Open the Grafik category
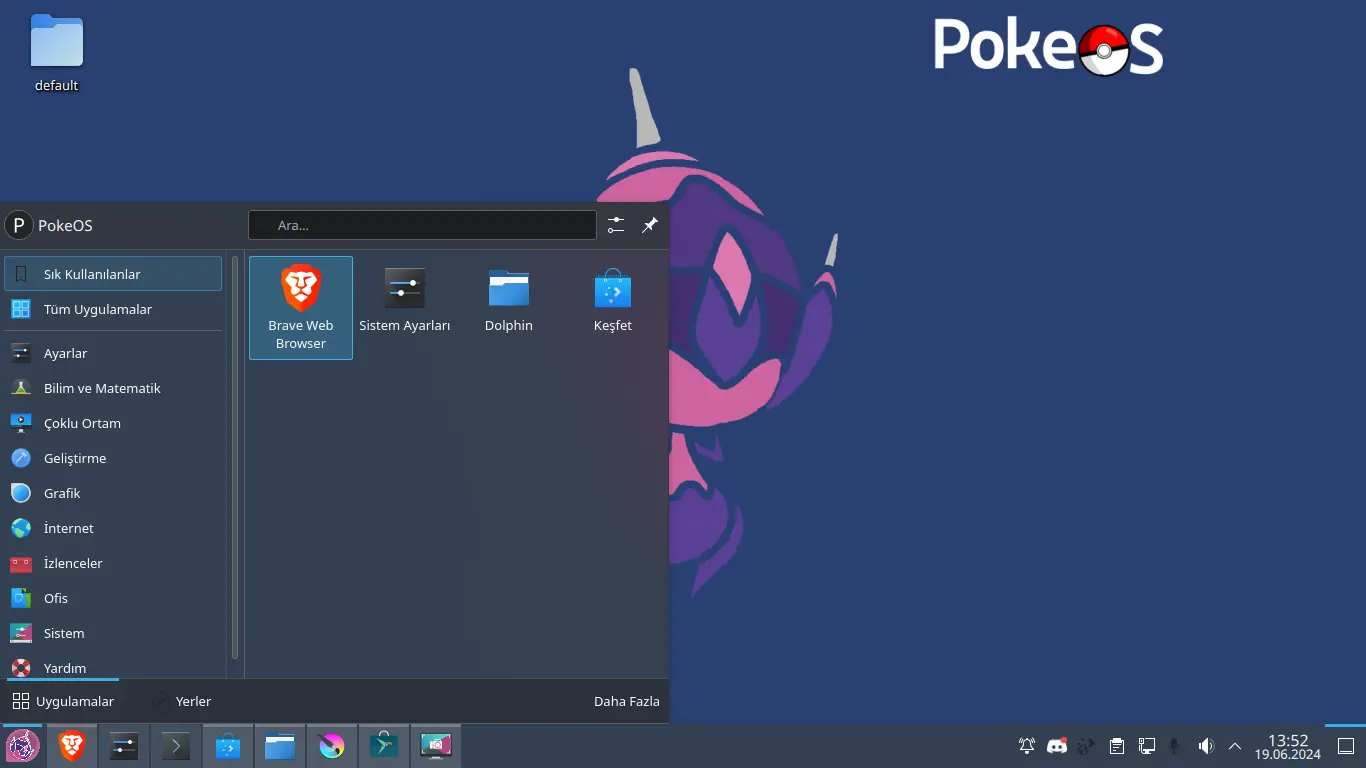This screenshot has height=768, width=1366. pyautogui.click(x=113, y=493)
